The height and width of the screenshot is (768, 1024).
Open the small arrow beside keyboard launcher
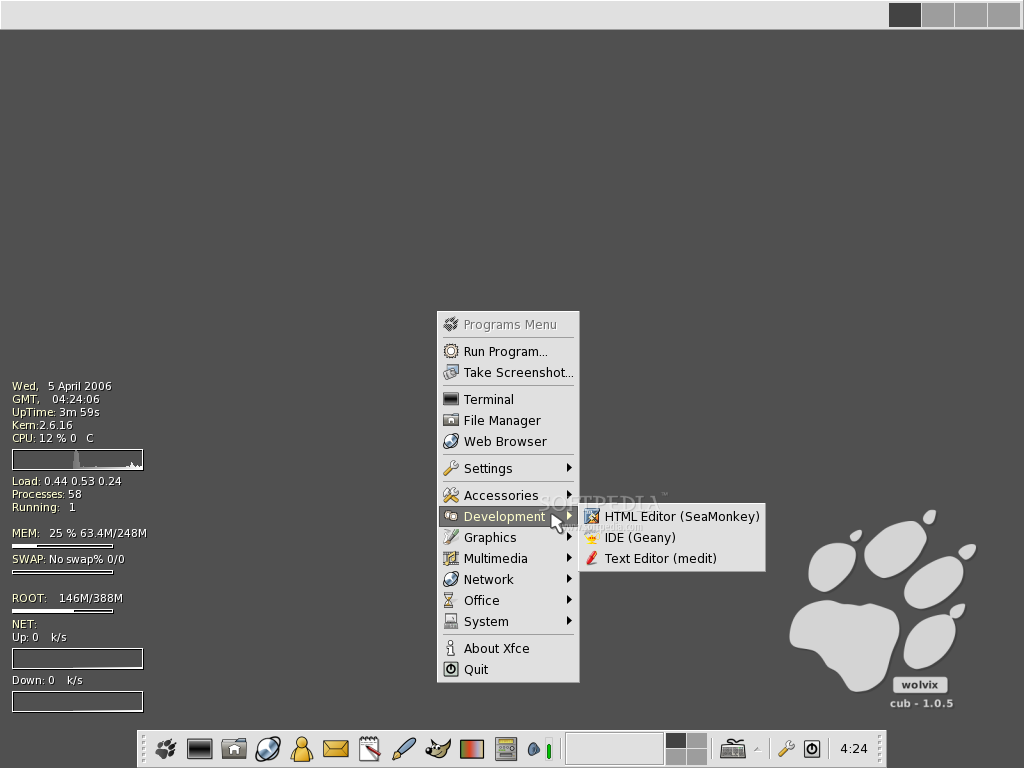[757, 748]
